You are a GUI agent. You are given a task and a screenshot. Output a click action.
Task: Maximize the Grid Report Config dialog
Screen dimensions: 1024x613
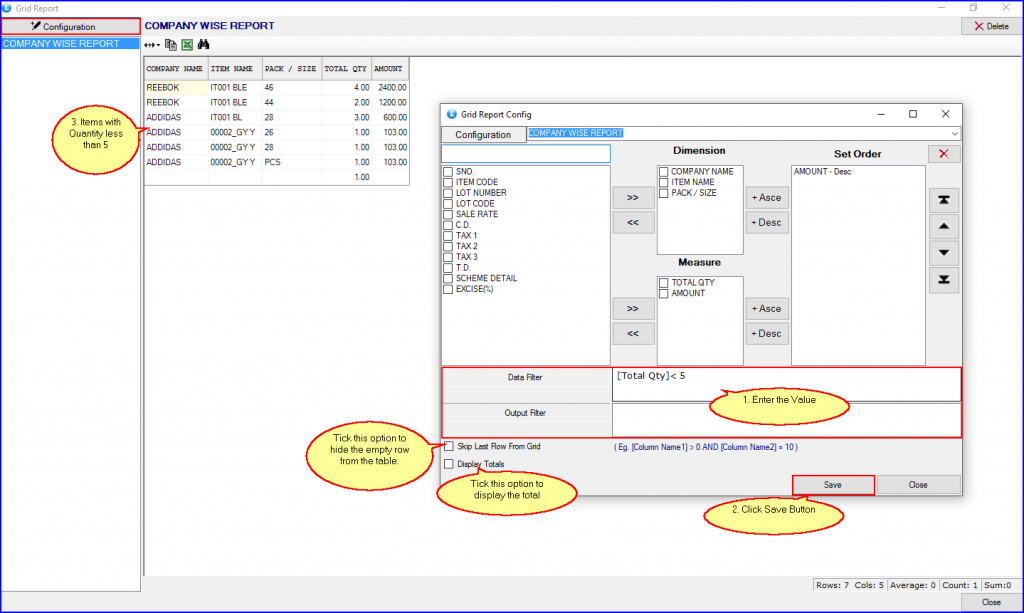tap(913, 114)
